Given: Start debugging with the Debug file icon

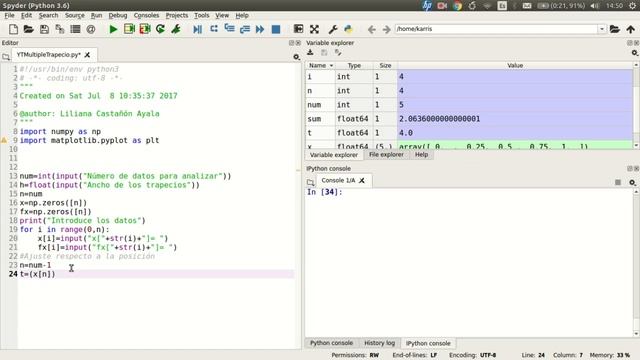Looking at the screenshot, I should coord(198,29).
